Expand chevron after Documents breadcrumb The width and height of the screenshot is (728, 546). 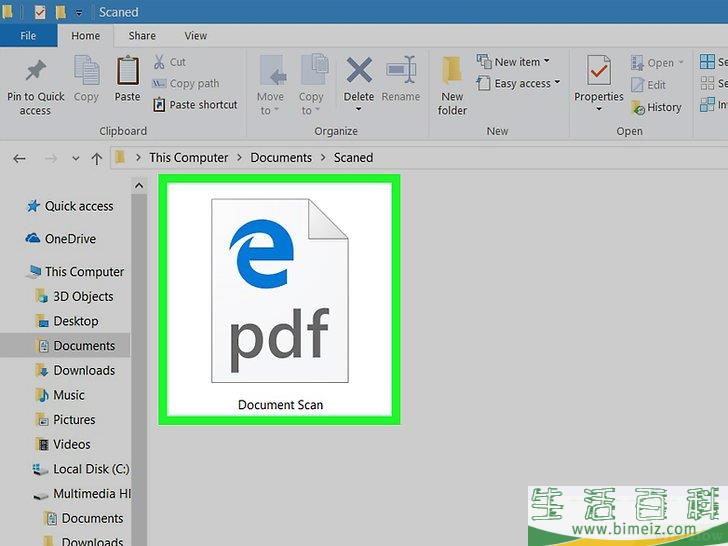click(323, 158)
